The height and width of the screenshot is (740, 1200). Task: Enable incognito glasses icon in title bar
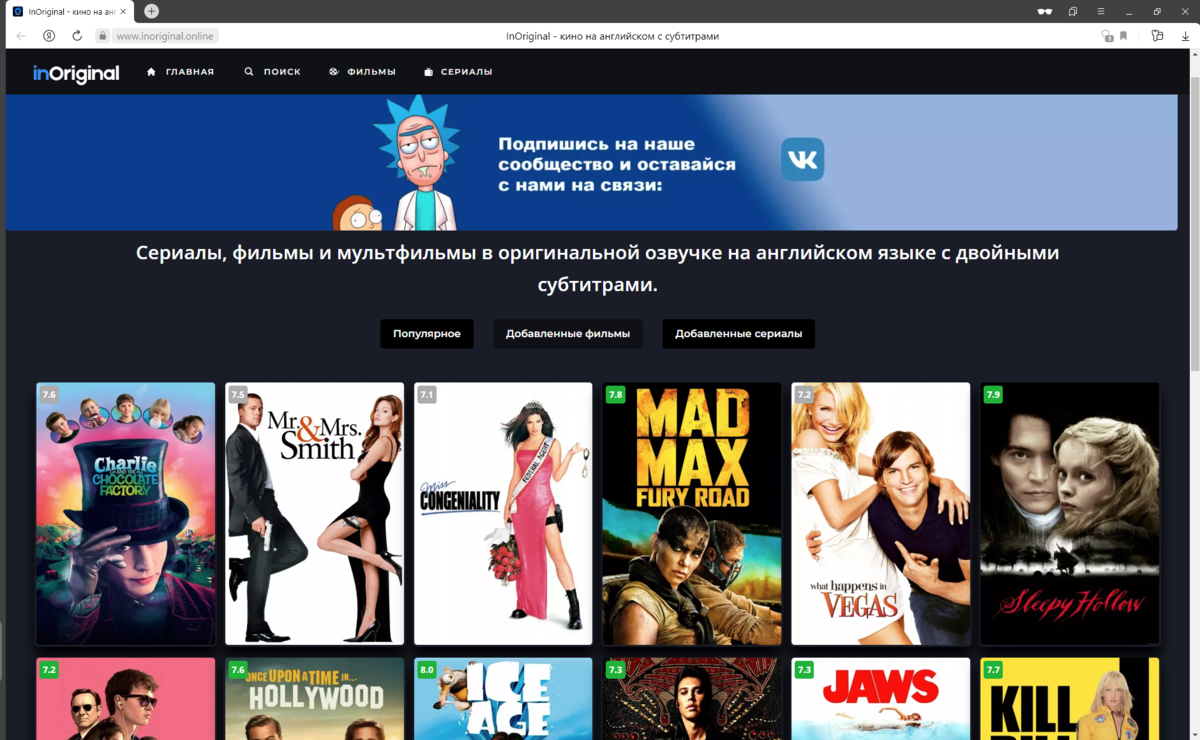tap(1045, 11)
